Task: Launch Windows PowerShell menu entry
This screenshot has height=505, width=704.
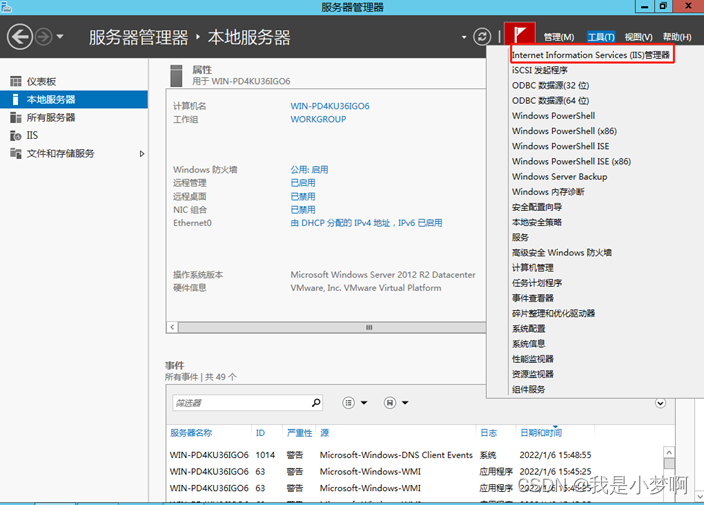Action: 553,116
